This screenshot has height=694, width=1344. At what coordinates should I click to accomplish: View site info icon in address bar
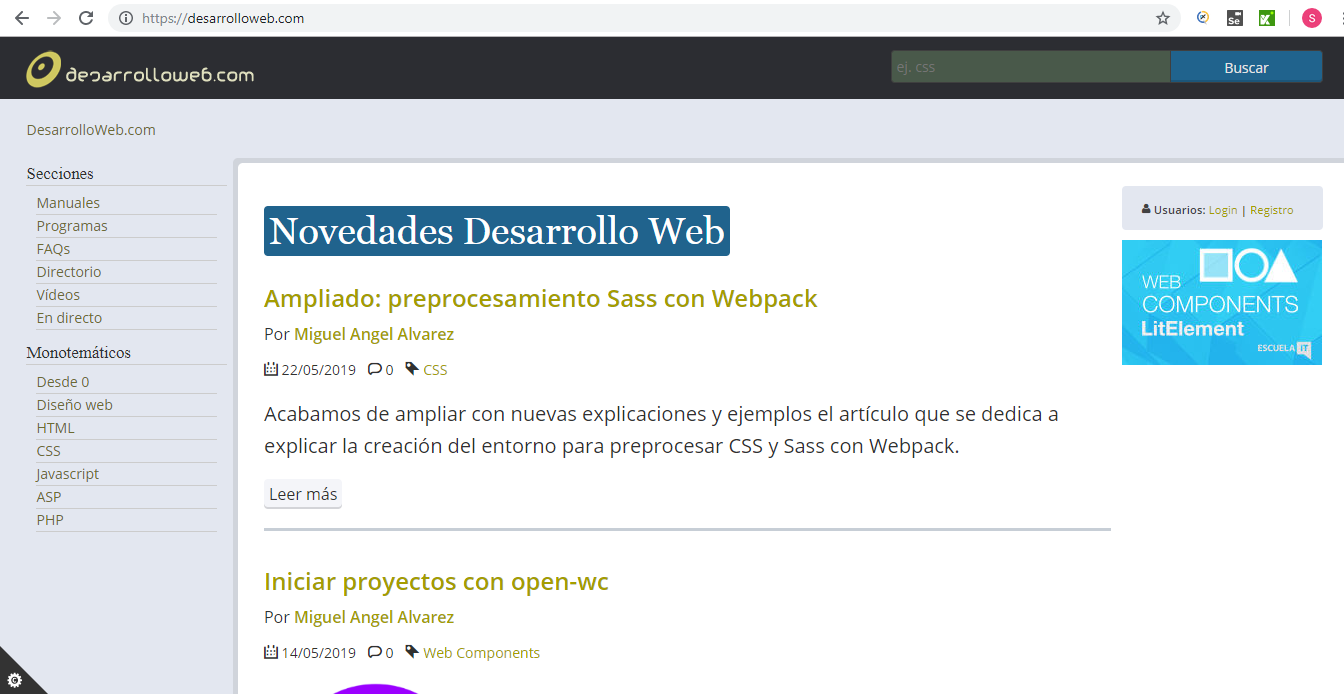pyautogui.click(x=125, y=18)
